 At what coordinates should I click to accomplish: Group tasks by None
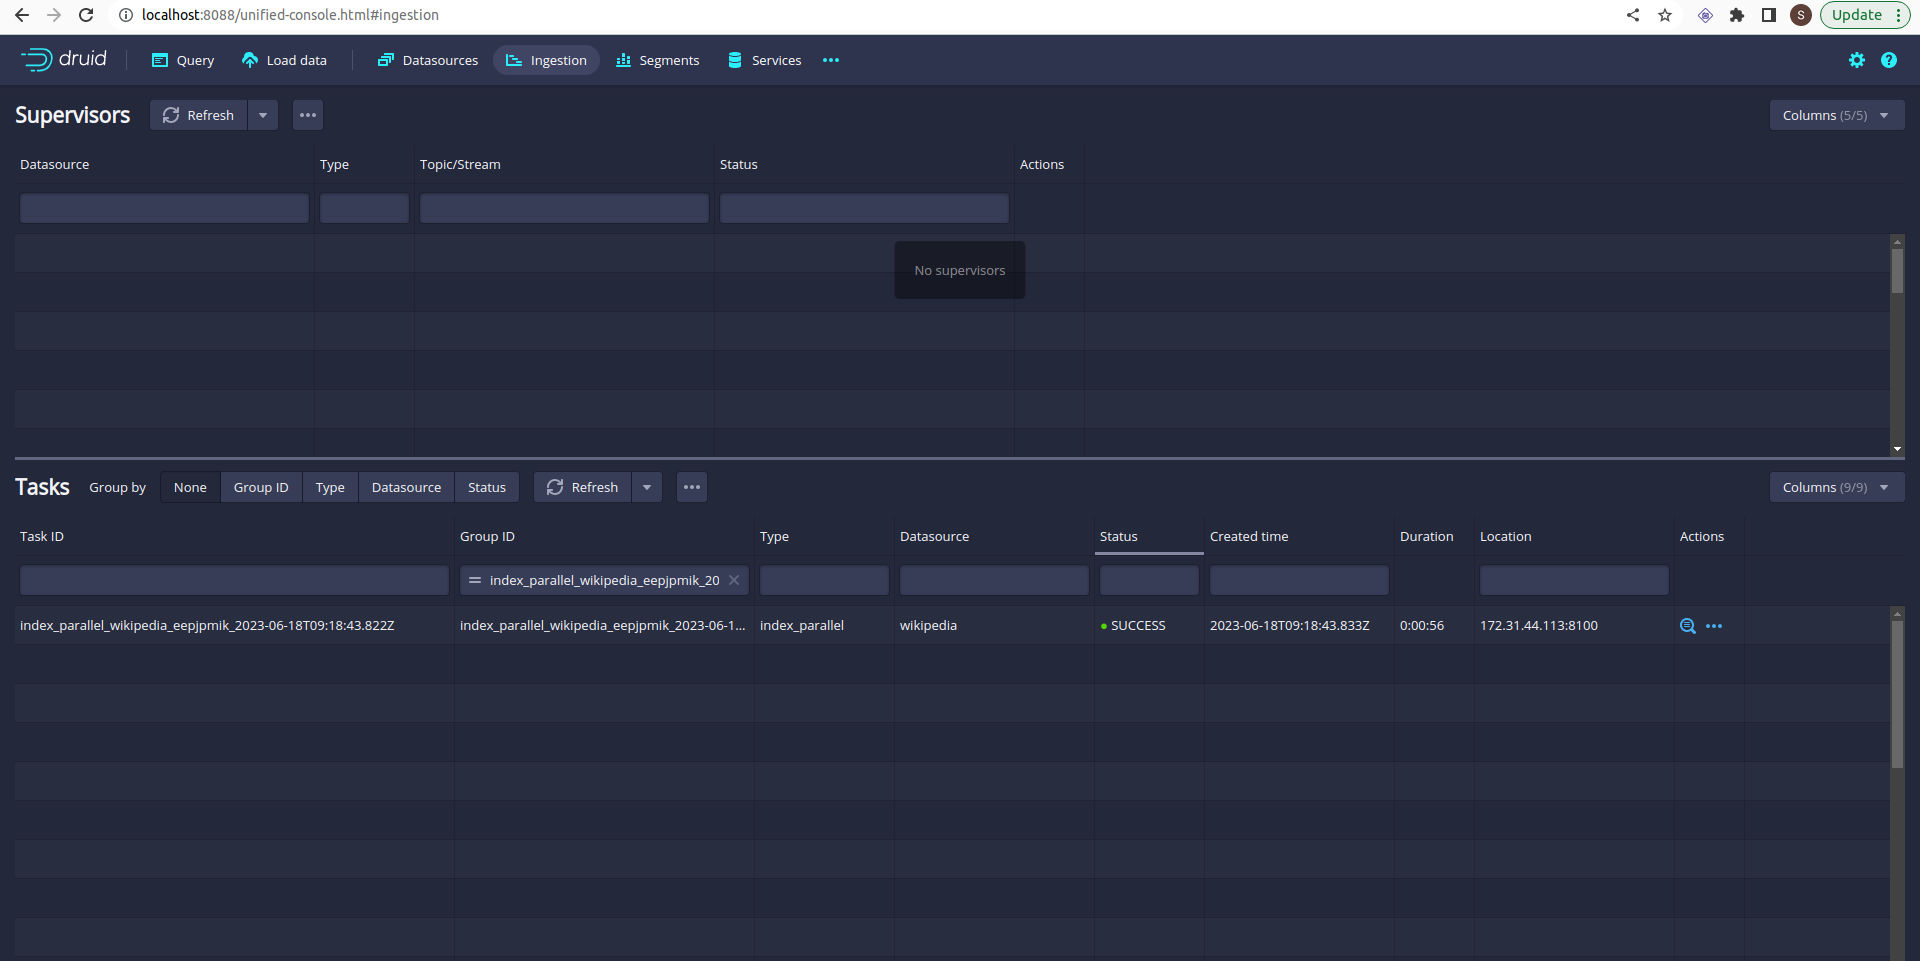coord(190,487)
